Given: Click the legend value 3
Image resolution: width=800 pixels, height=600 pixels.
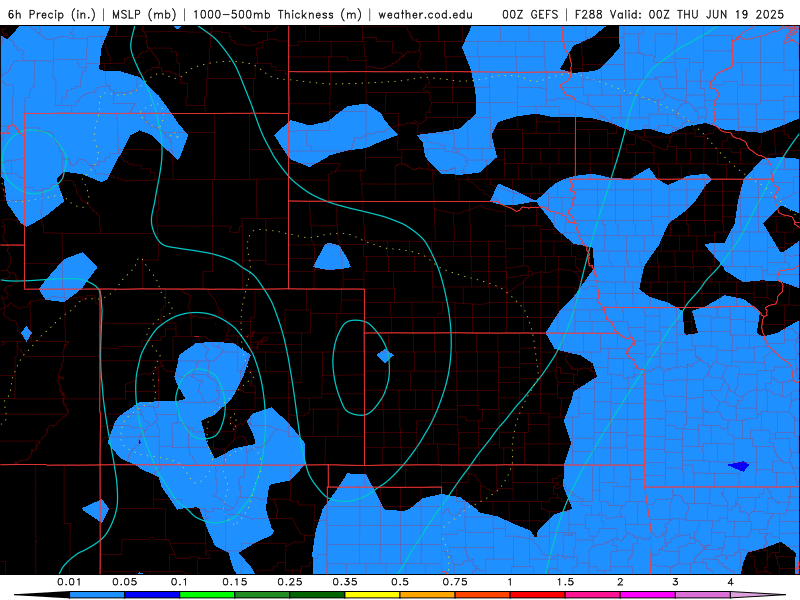Looking at the screenshot, I should 676,582.
